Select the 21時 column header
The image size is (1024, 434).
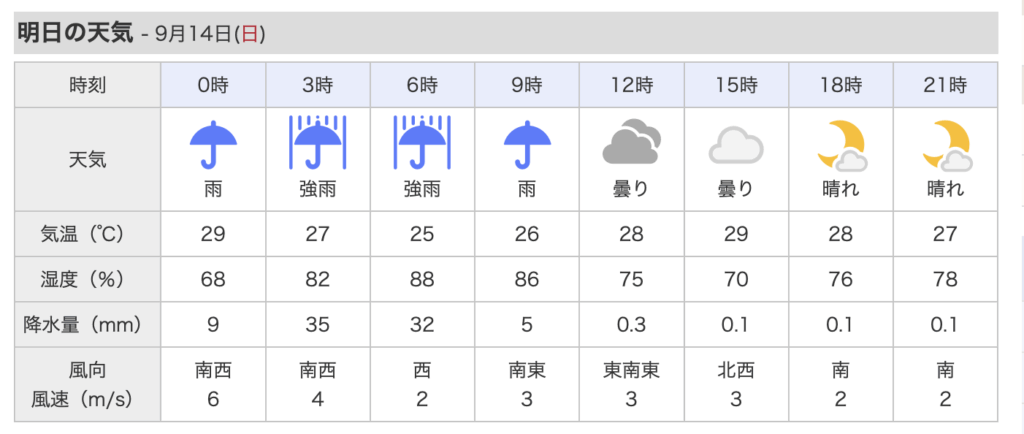click(x=946, y=85)
